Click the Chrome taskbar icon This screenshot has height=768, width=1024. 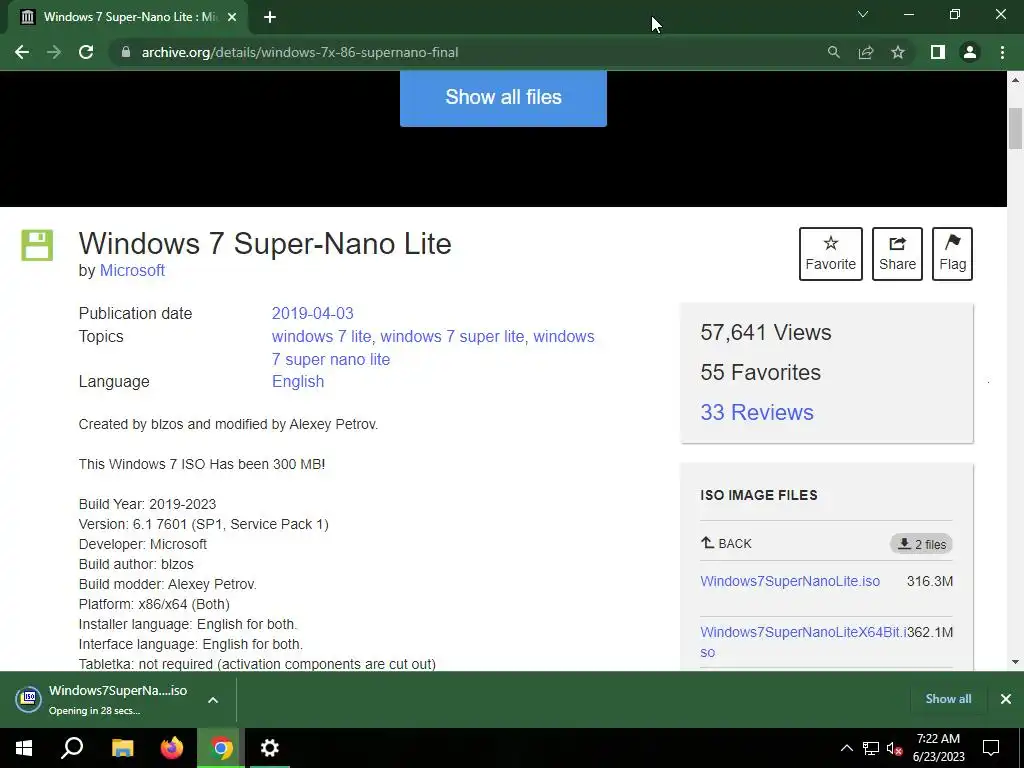(x=221, y=748)
